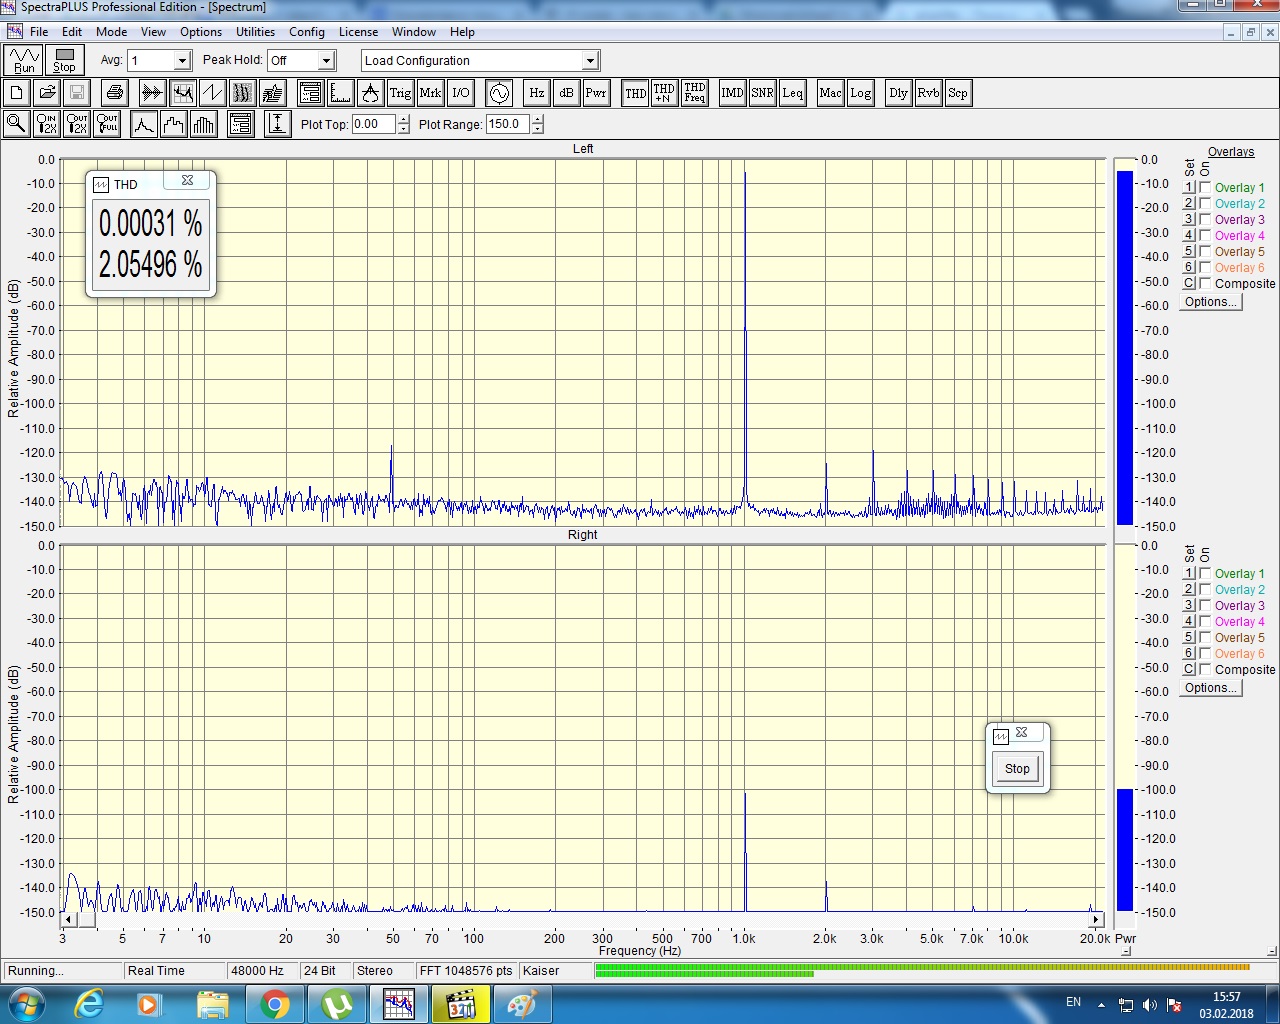Image resolution: width=1280 pixels, height=1024 pixels.
Task: Enable Overlay 4 checkbox in Left plot
Action: [1205, 235]
